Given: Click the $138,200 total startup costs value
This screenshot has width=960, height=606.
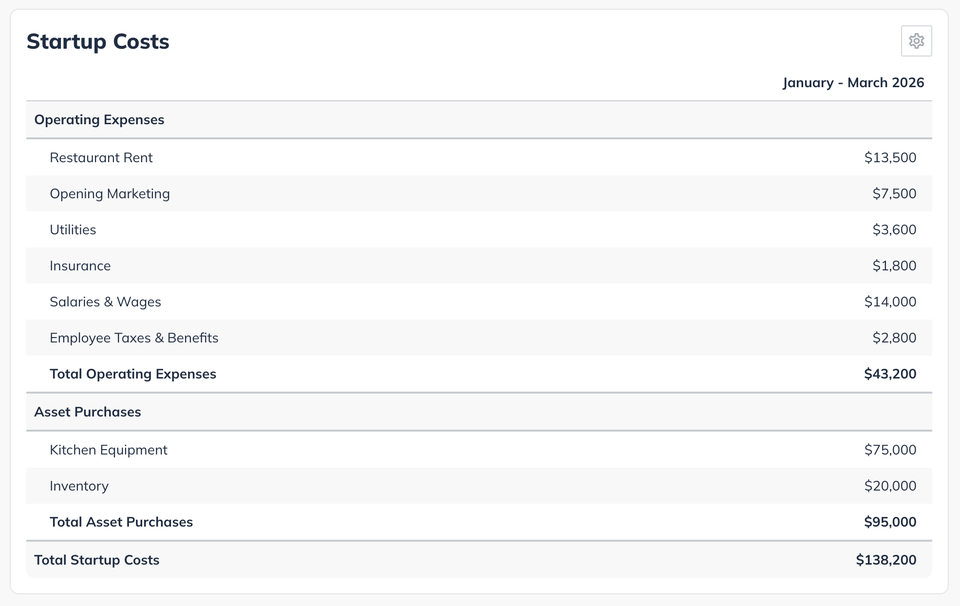Looking at the screenshot, I should (886, 560).
